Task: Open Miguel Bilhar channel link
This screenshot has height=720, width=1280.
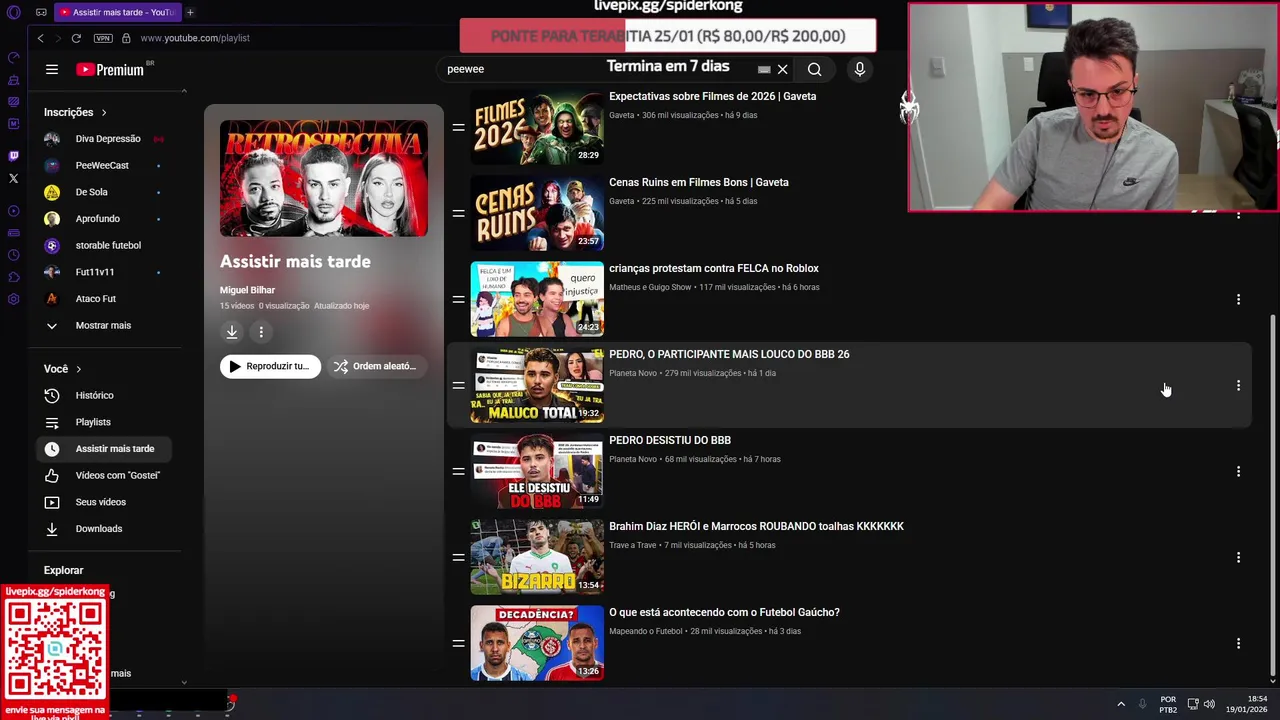Action: pos(247,290)
